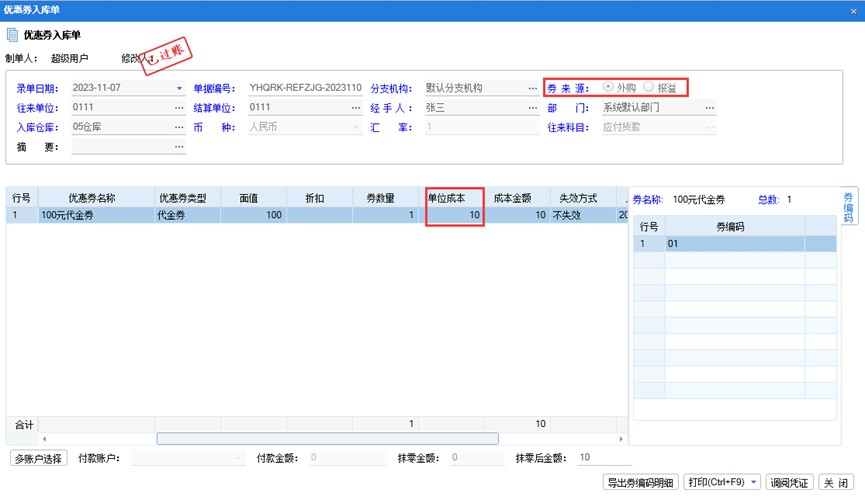The width and height of the screenshot is (865, 500).
Task: Select coupon code row 01
Action: point(735,243)
